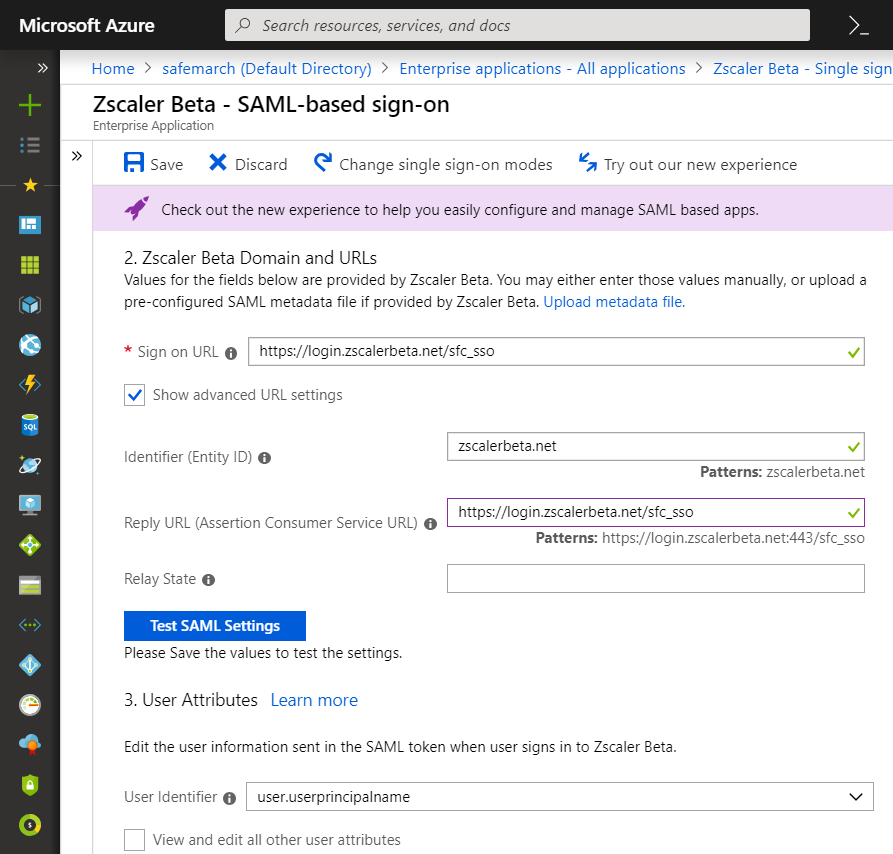
Task: Check View and edit all other user attributes
Action: click(134, 840)
